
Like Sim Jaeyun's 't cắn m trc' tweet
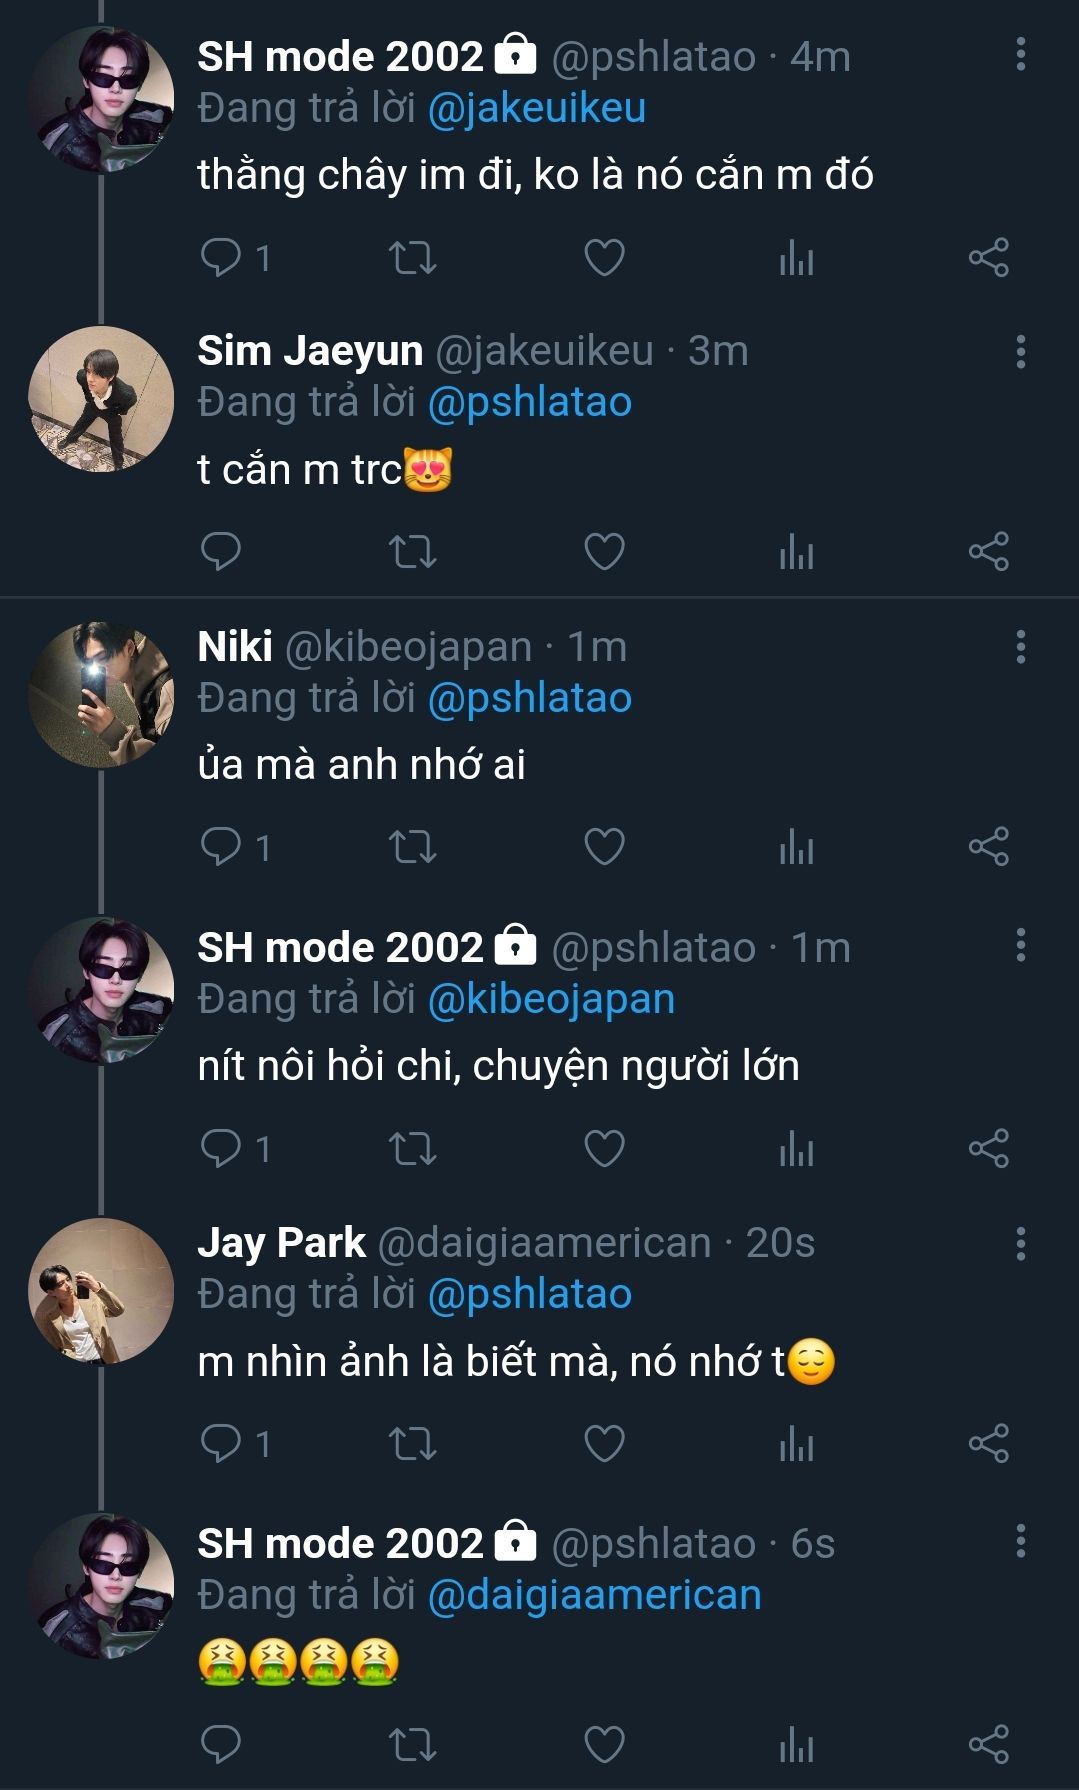(604, 551)
